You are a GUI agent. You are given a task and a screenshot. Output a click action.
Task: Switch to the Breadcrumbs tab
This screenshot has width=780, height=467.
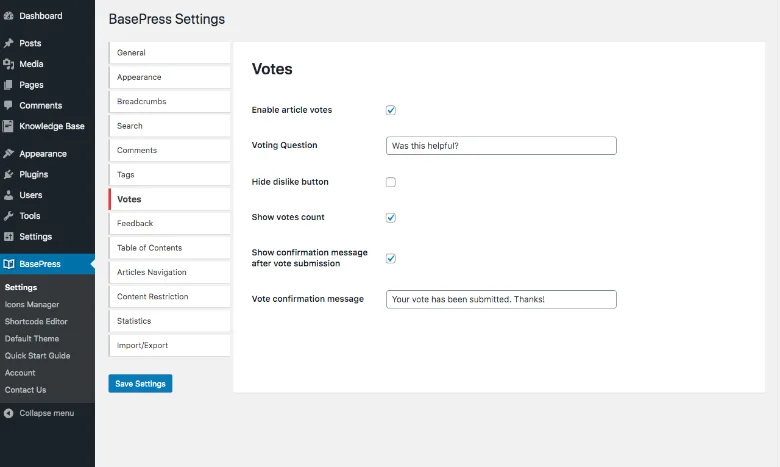[x=170, y=101]
